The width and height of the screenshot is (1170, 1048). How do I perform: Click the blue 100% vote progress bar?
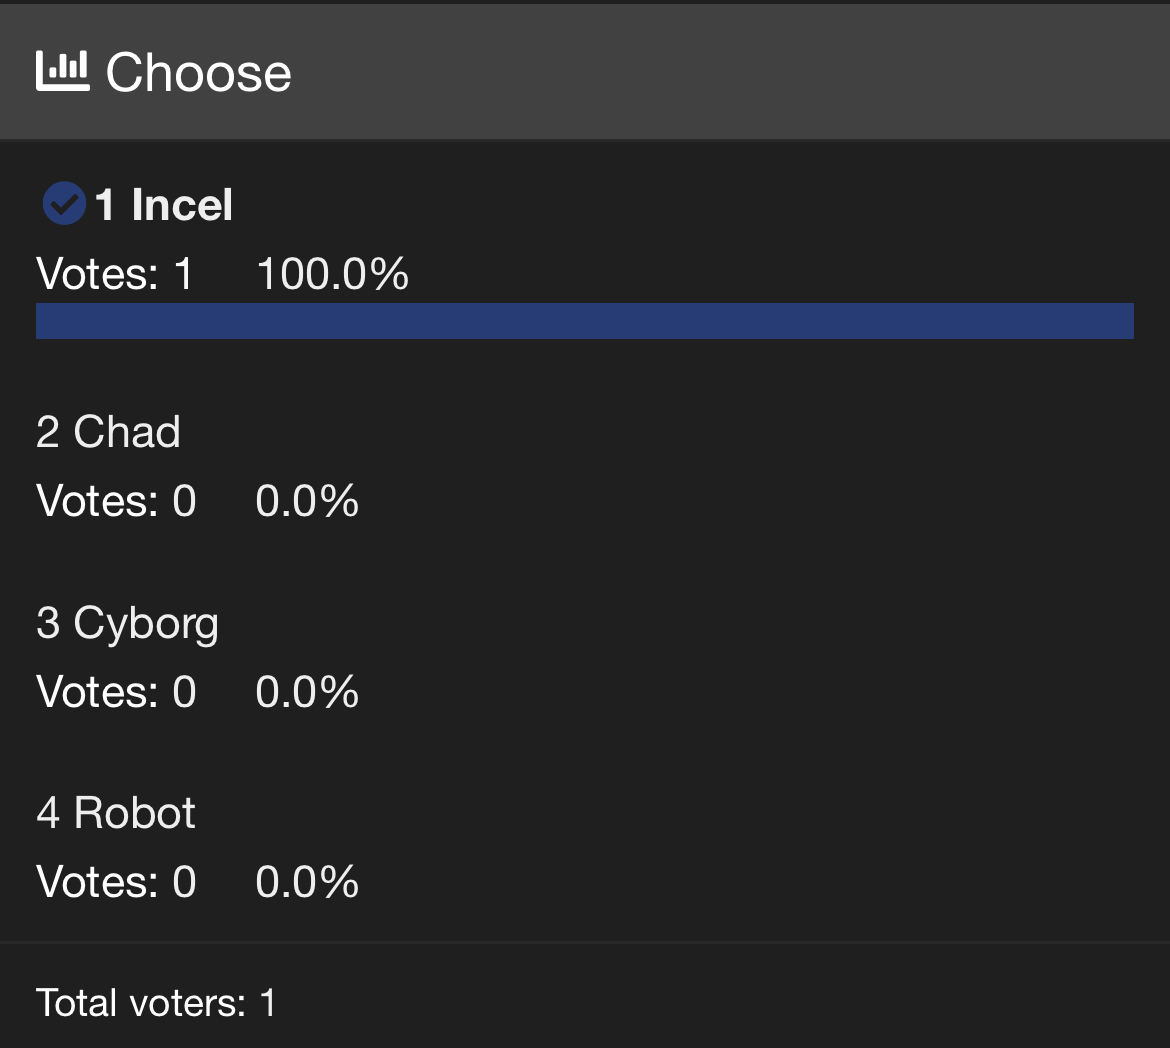click(x=584, y=321)
